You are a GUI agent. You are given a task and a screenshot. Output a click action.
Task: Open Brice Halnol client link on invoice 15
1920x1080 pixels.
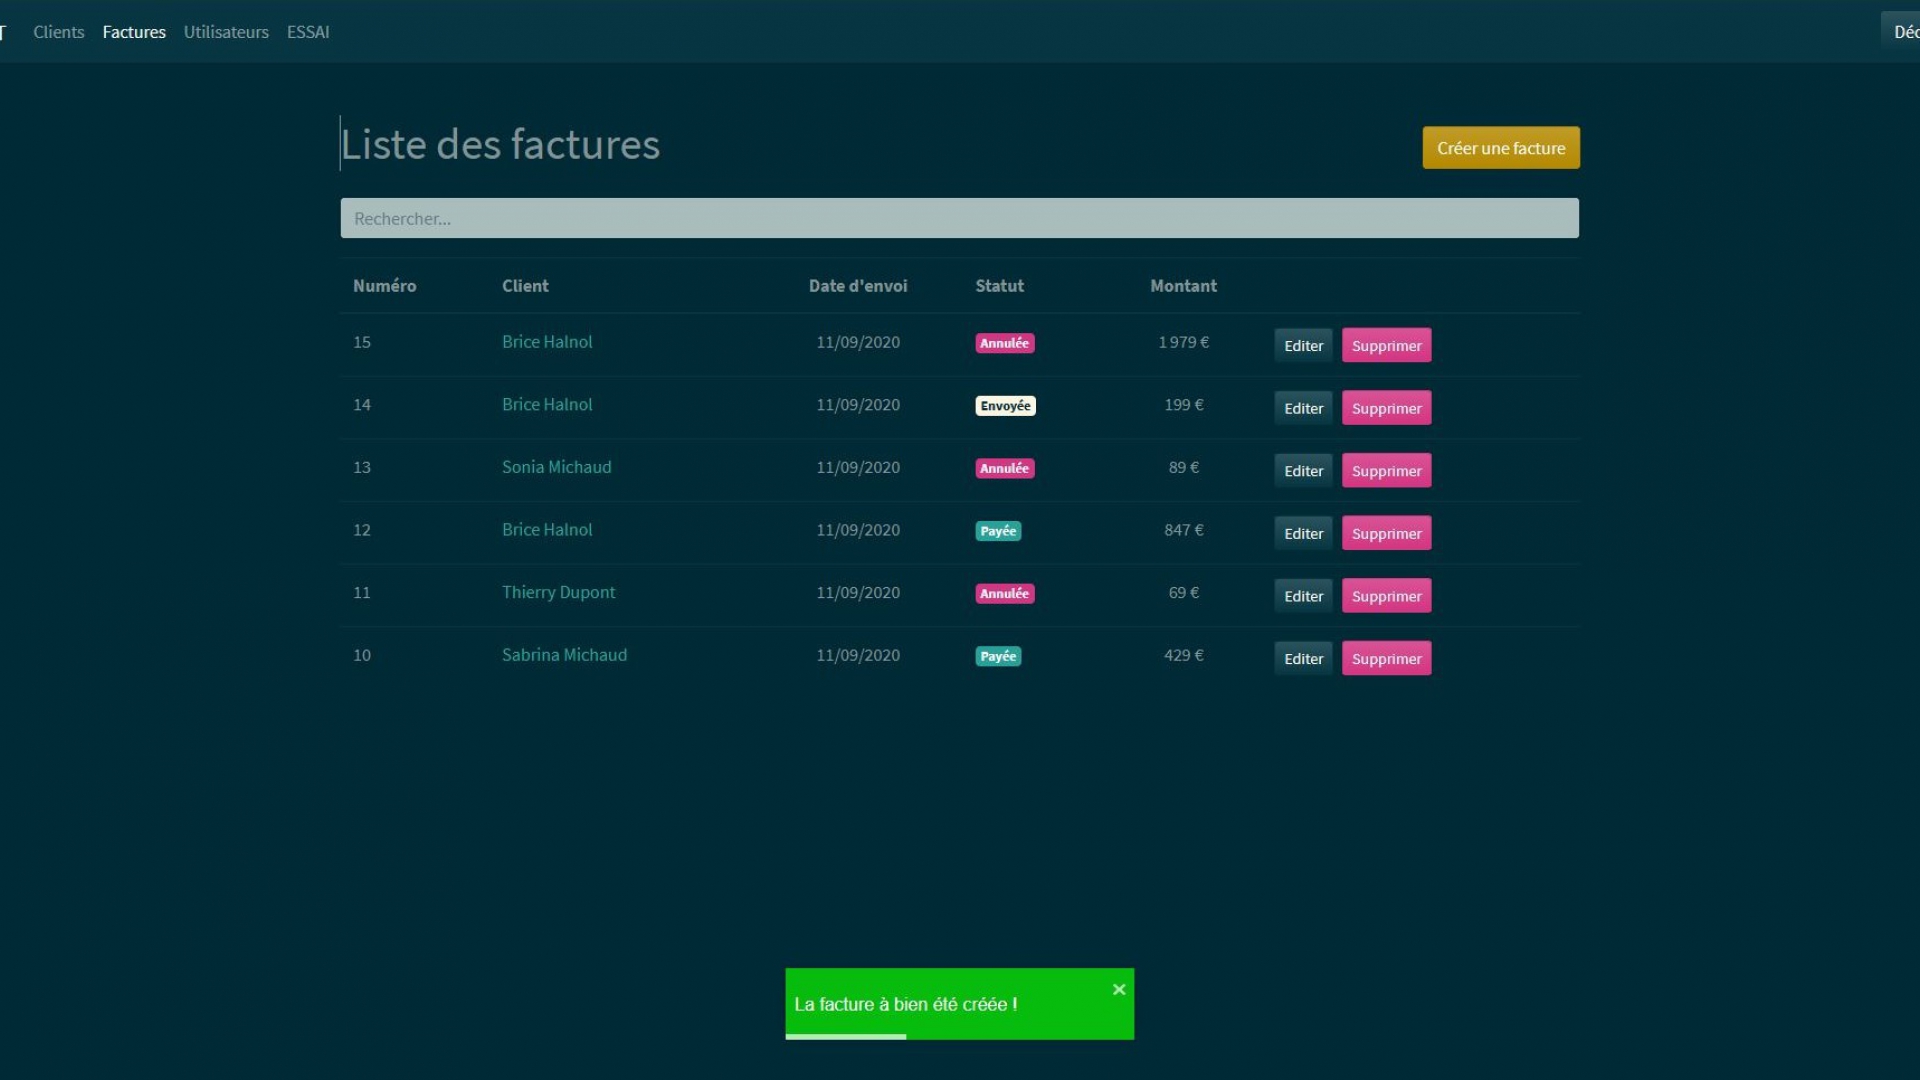point(547,342)
